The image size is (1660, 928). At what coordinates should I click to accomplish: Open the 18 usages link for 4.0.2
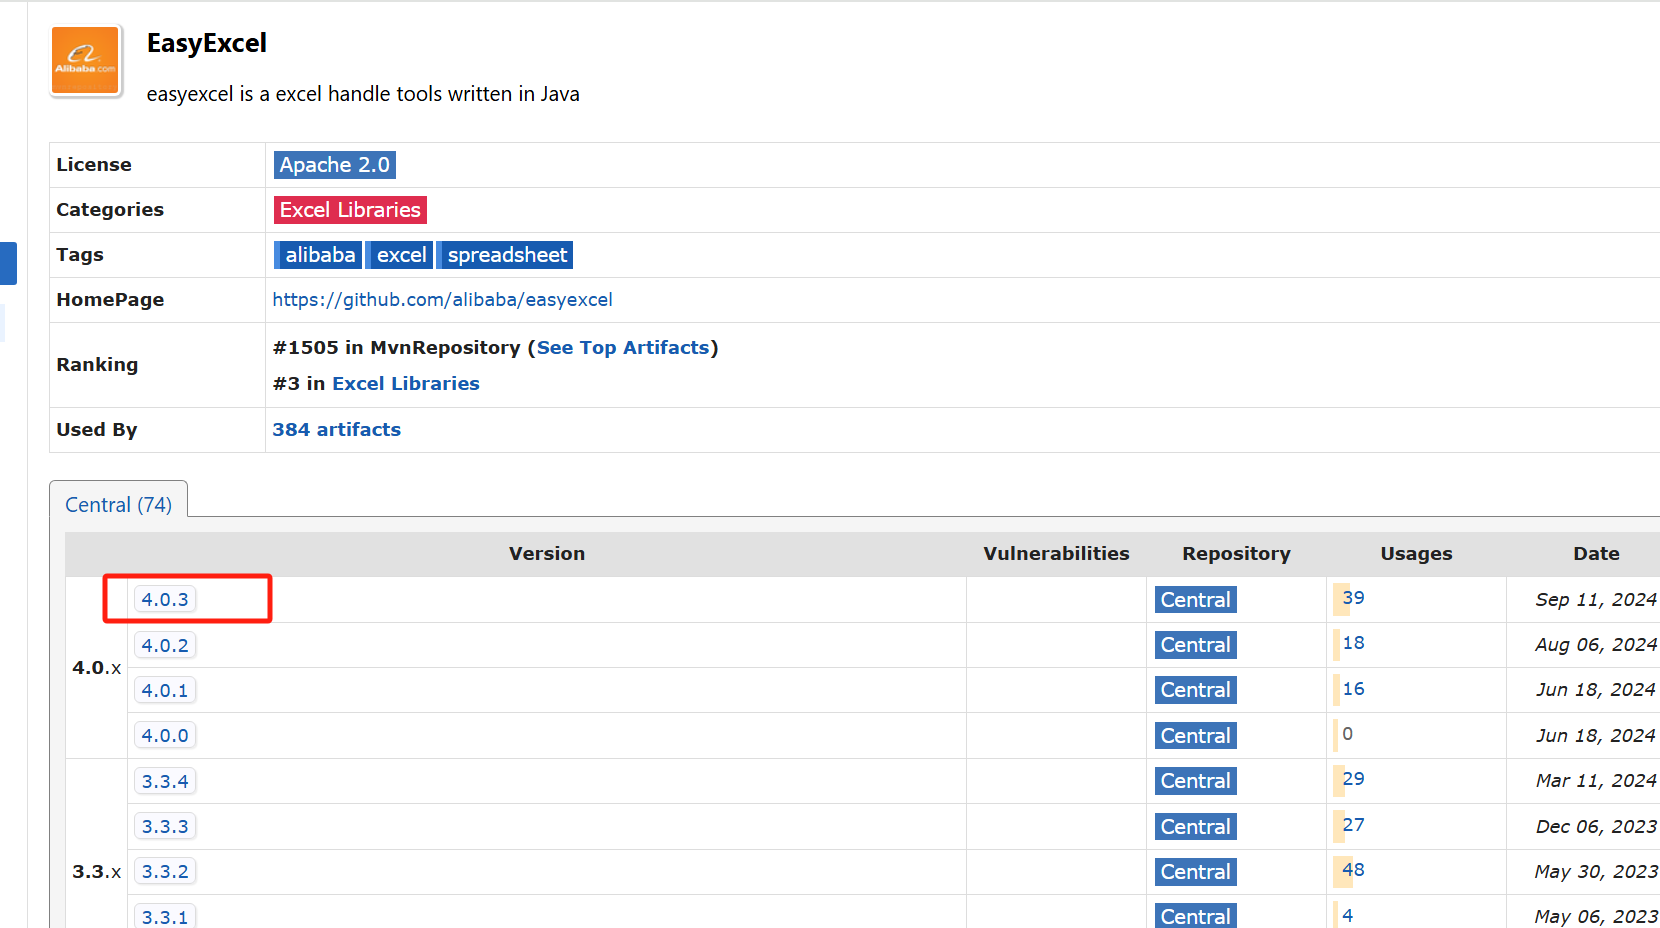(x=1353, y=643)
